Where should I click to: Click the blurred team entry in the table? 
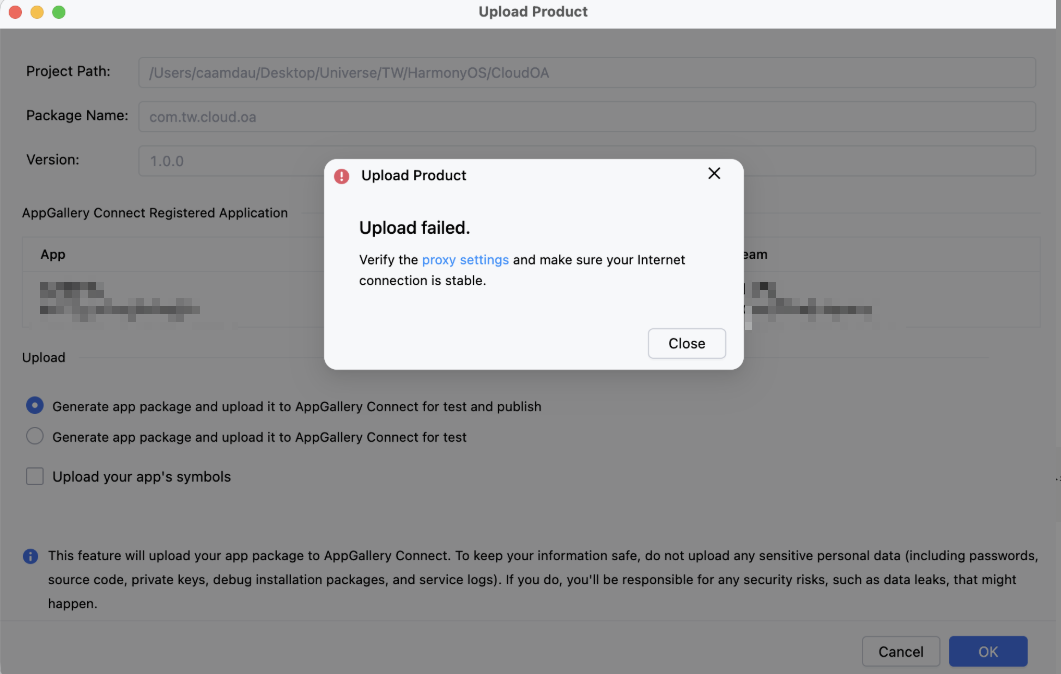808,301
